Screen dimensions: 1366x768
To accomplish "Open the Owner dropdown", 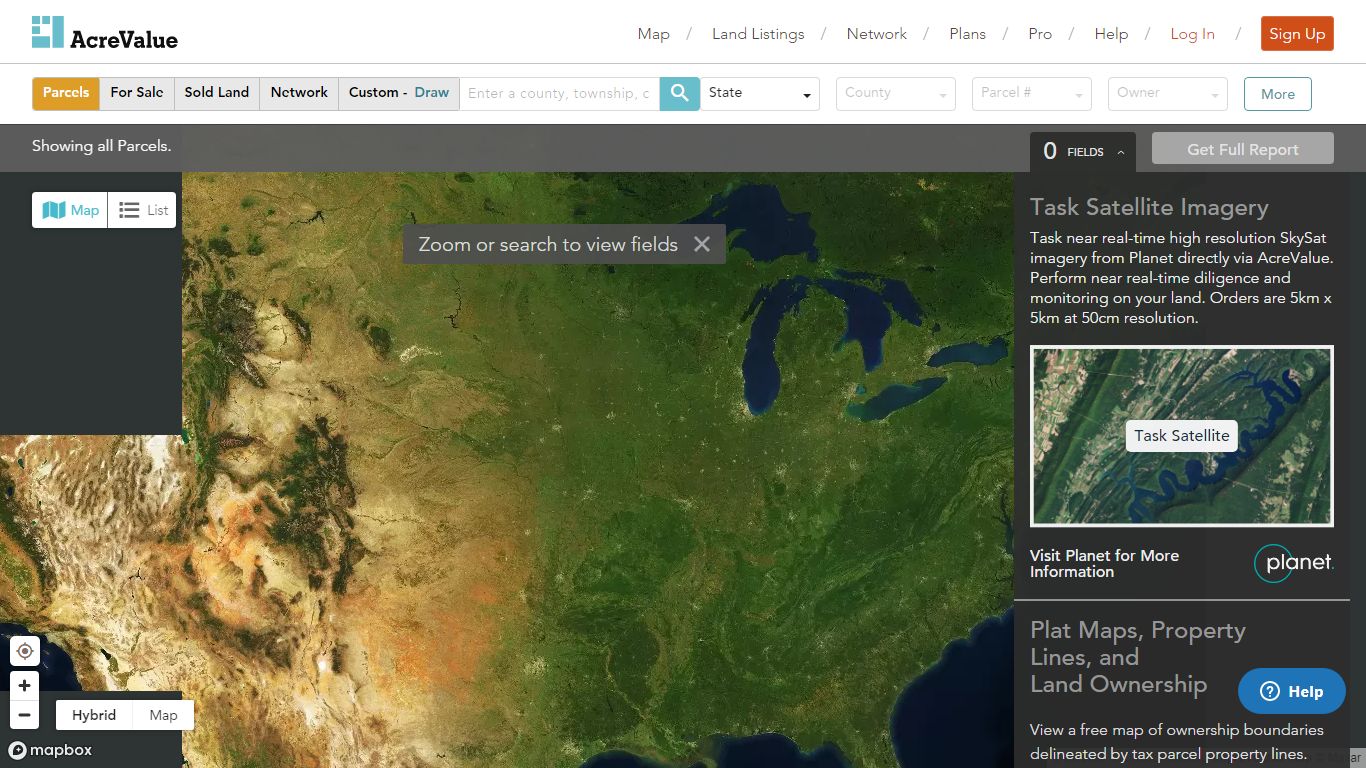I will coord(1168,93).
